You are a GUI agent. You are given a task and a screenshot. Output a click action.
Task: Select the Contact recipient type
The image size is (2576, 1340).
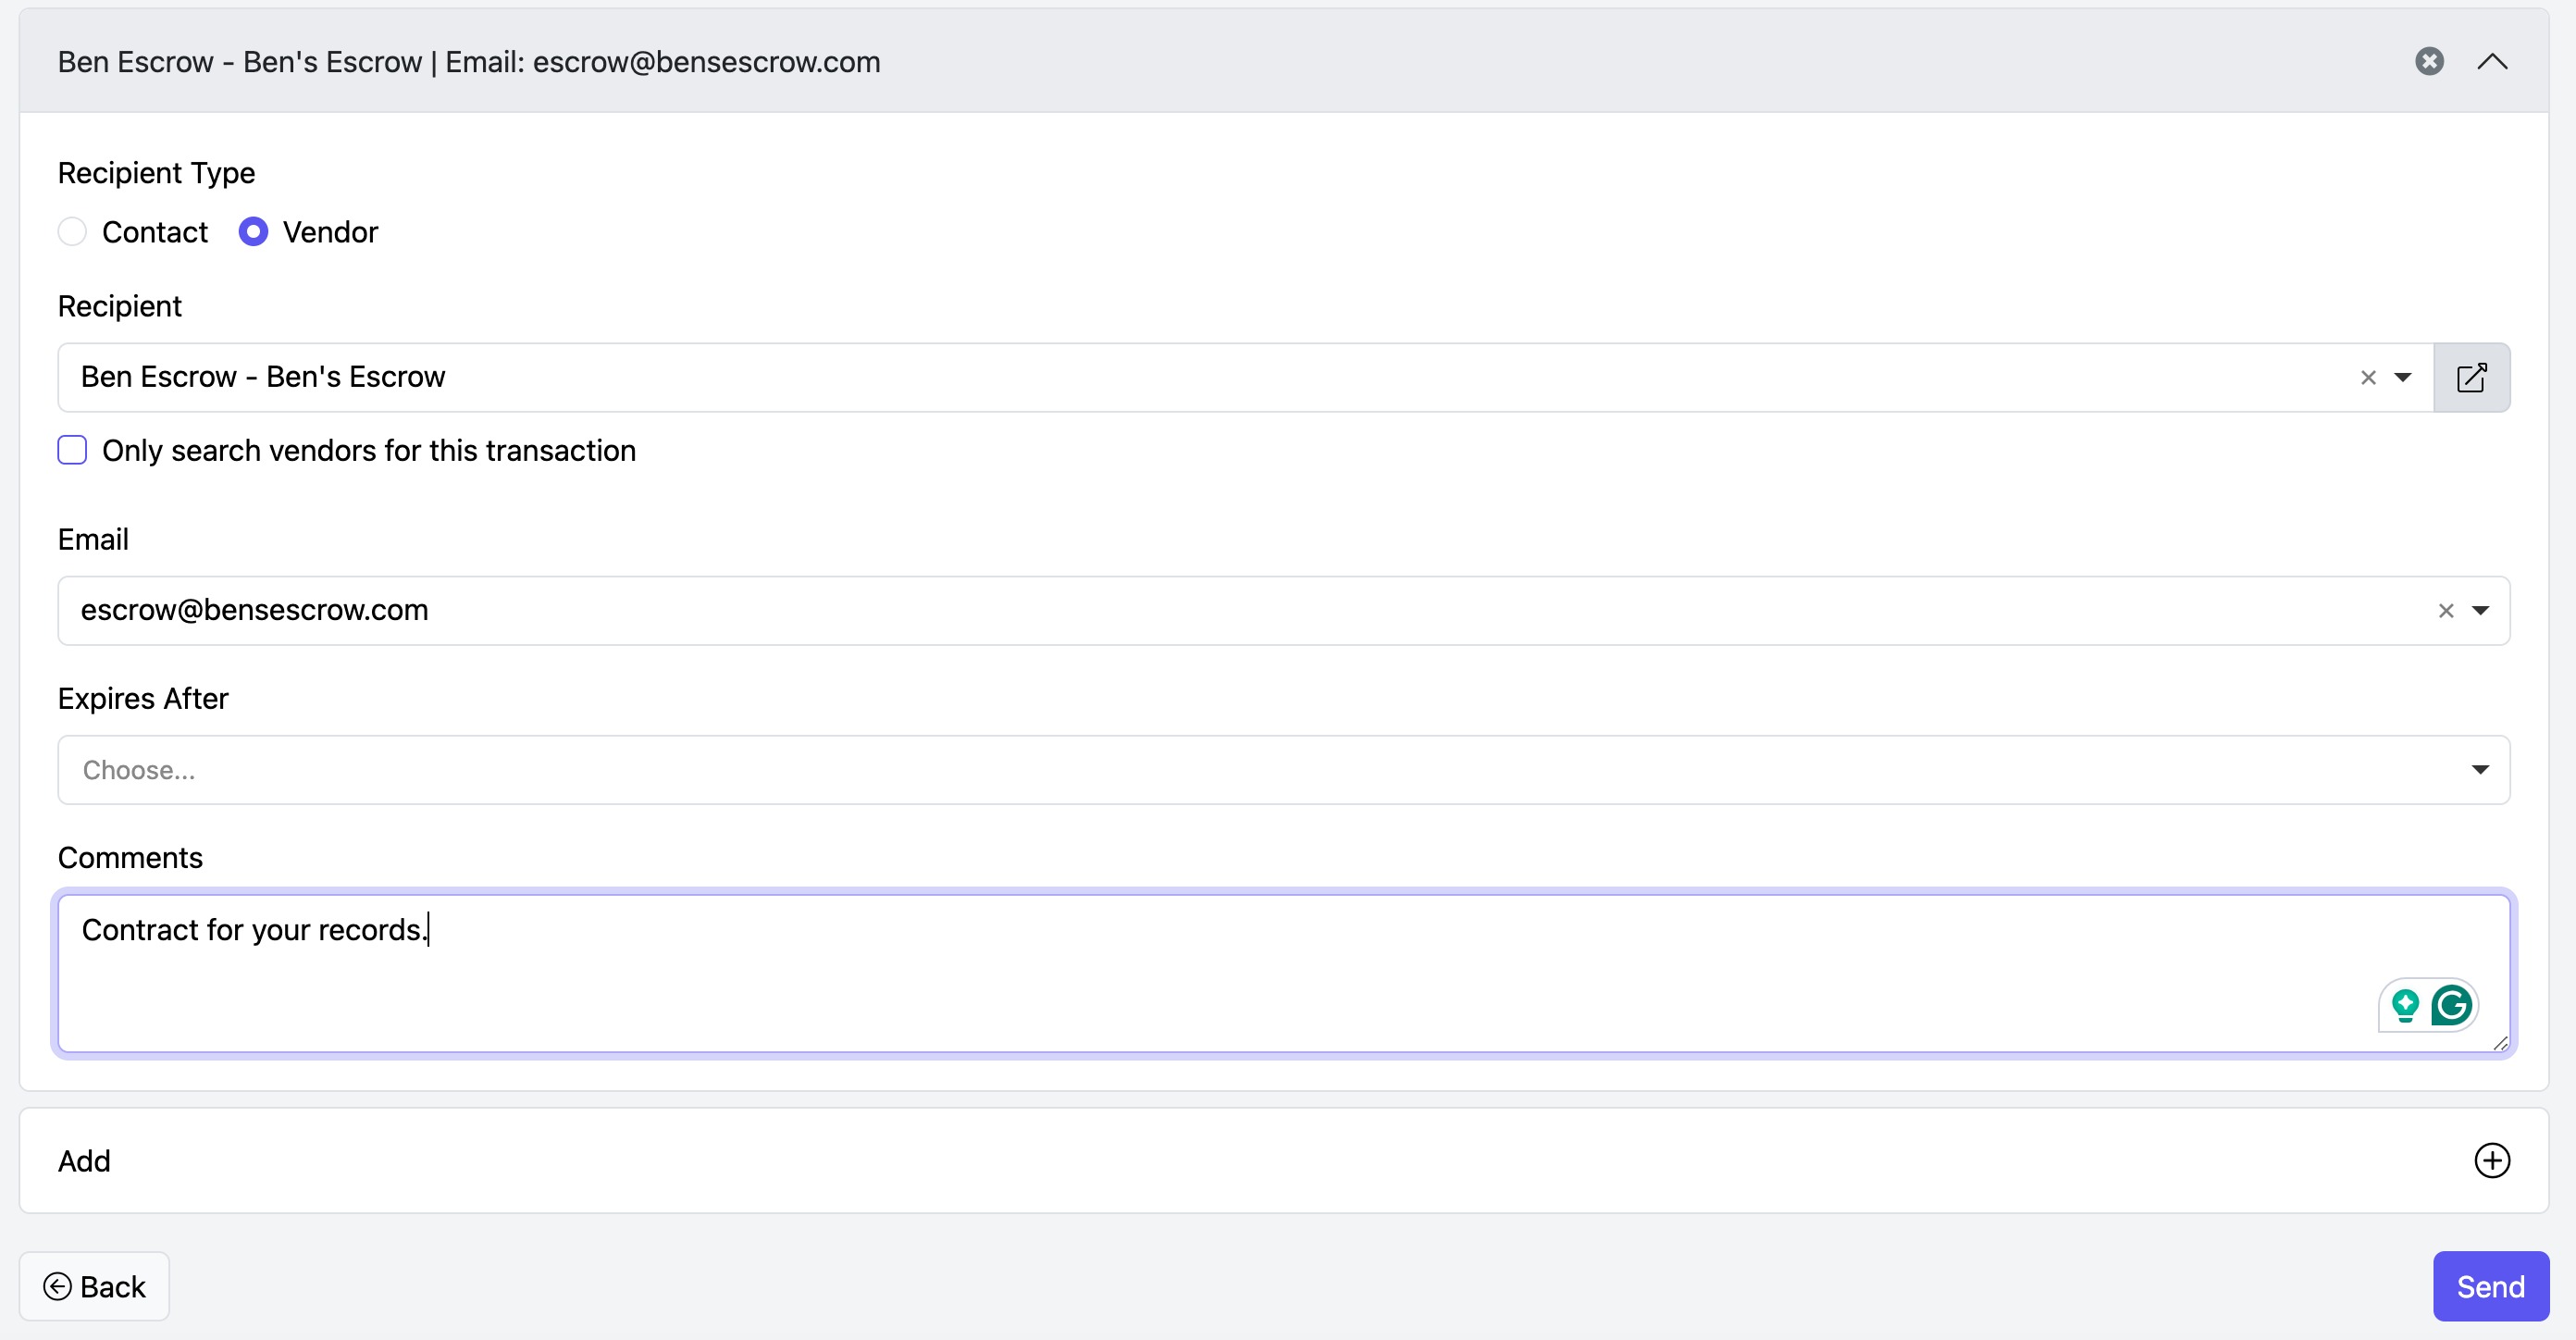[x=72, y=232]
